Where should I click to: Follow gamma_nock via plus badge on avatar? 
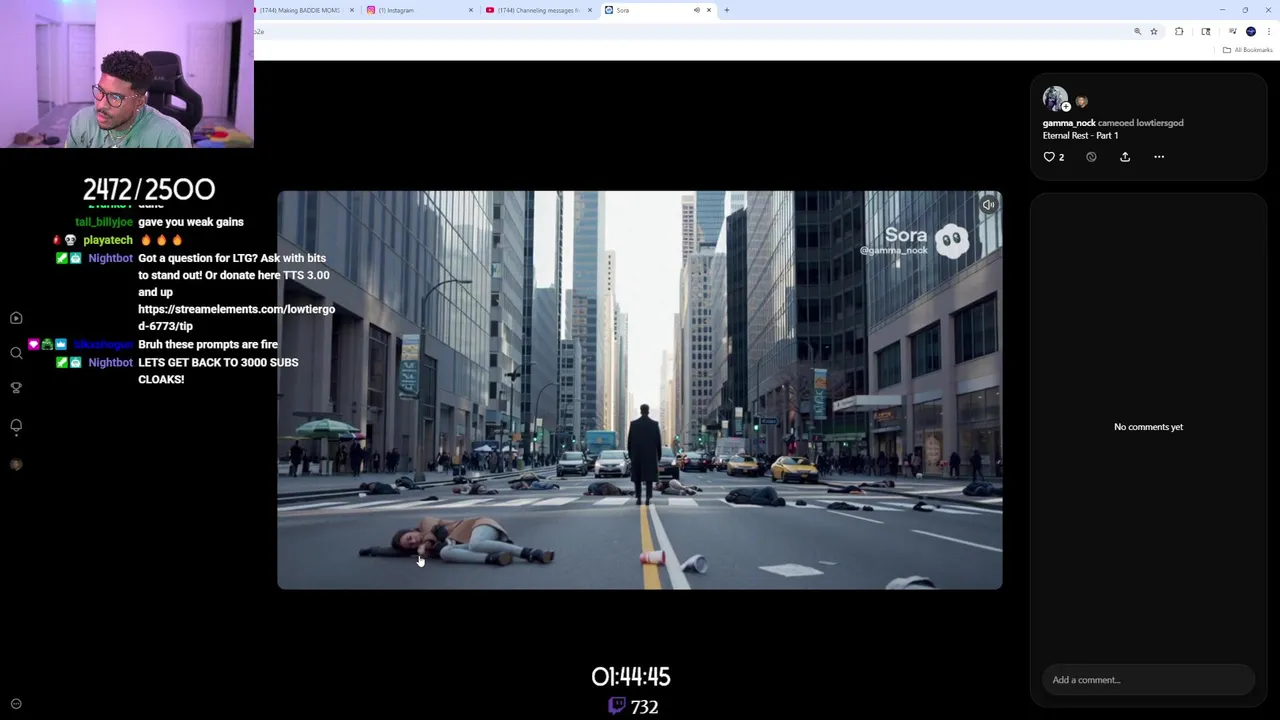coord(1066,107)
